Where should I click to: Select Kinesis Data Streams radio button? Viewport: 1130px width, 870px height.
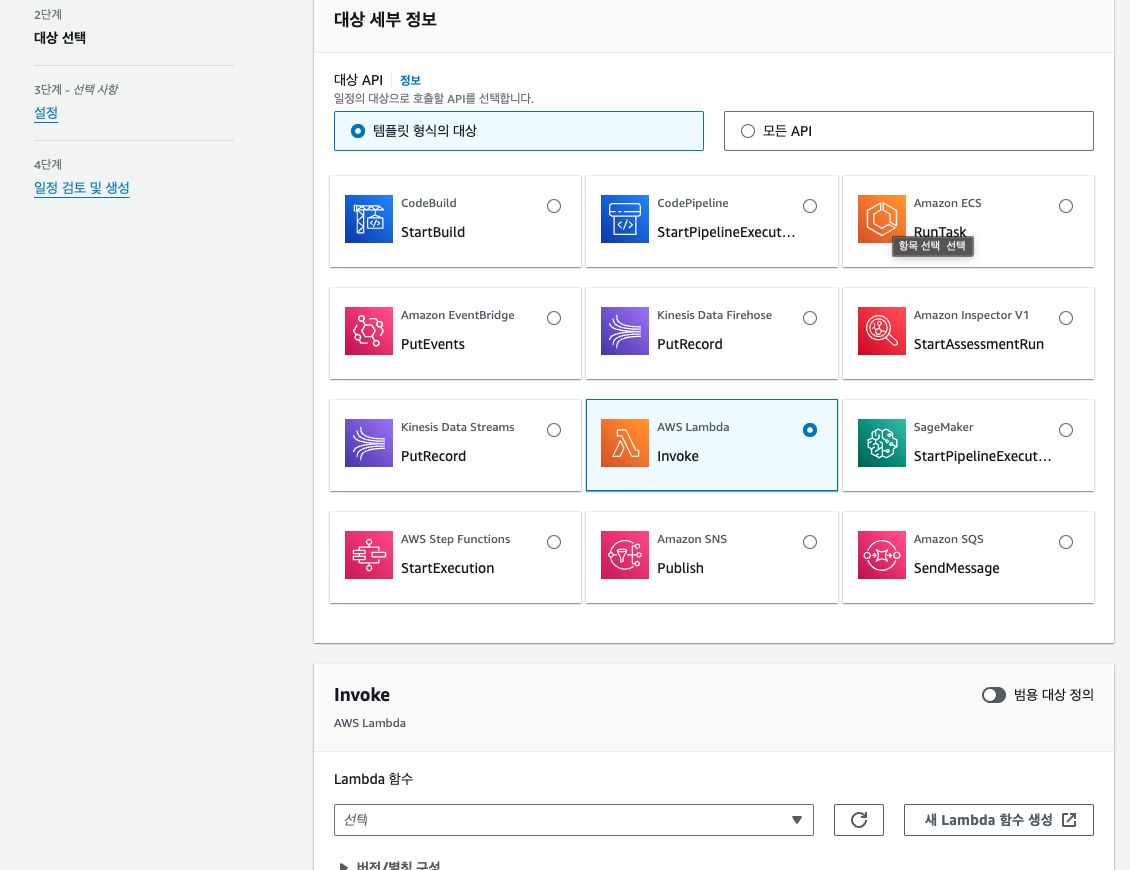553,430
